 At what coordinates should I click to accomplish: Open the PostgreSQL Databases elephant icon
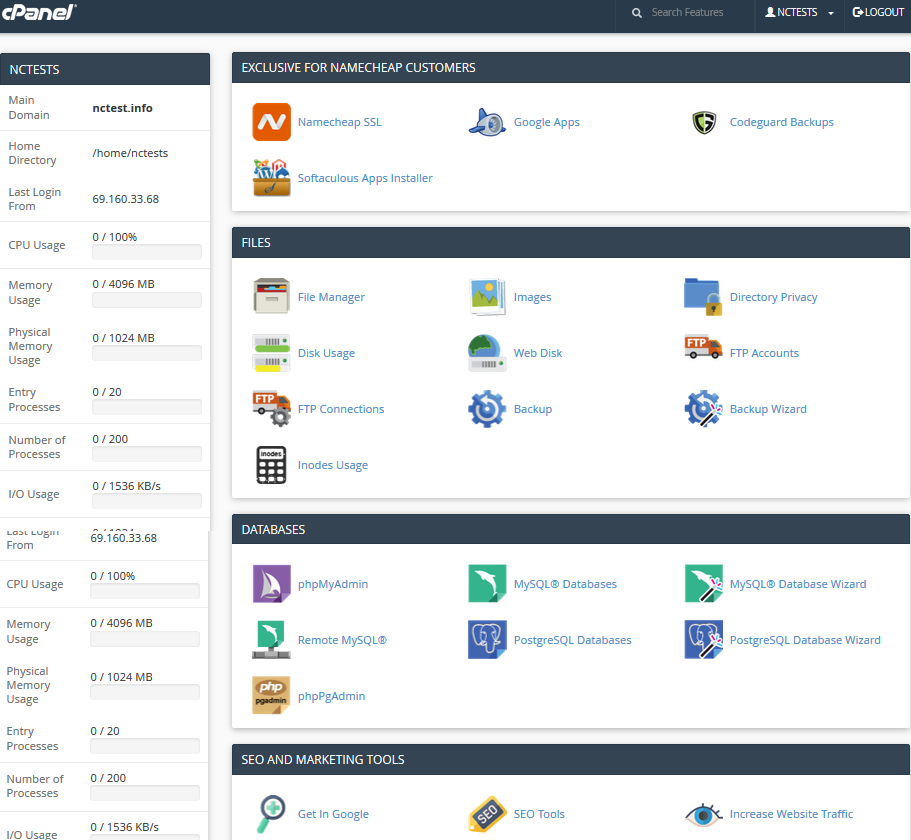click(x=487, y=640)
